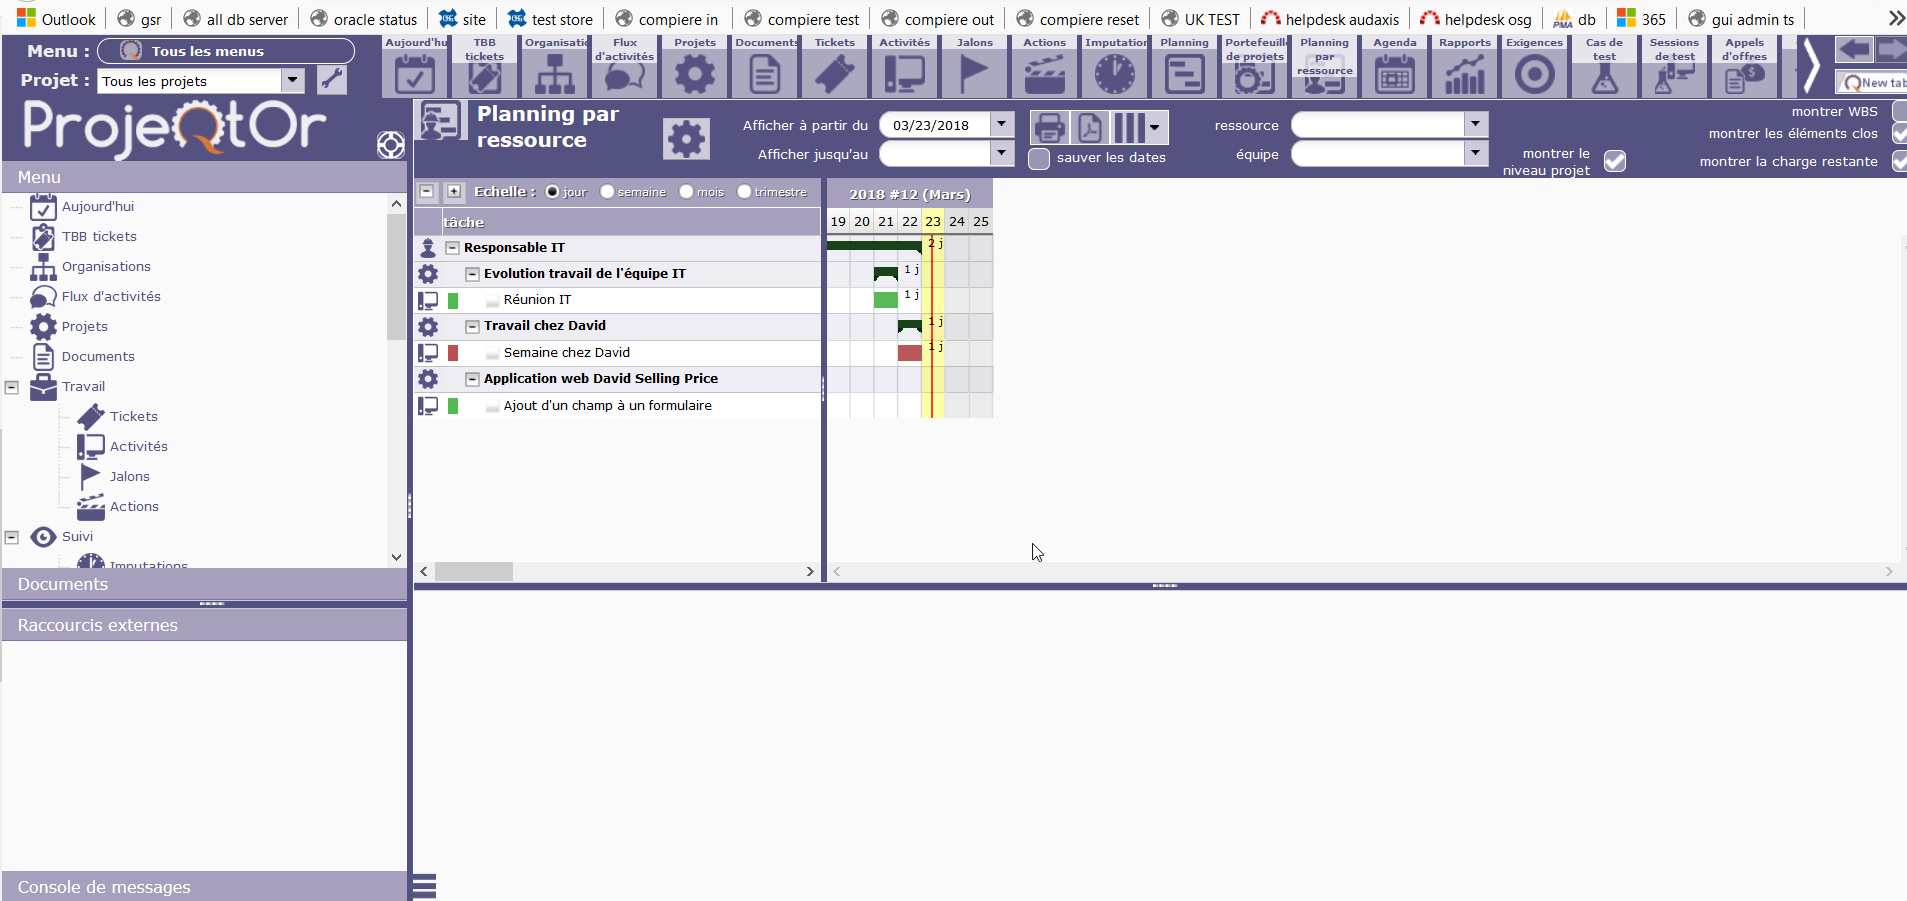
Task: Export planning to PDF
Action: coord(1089,128)
